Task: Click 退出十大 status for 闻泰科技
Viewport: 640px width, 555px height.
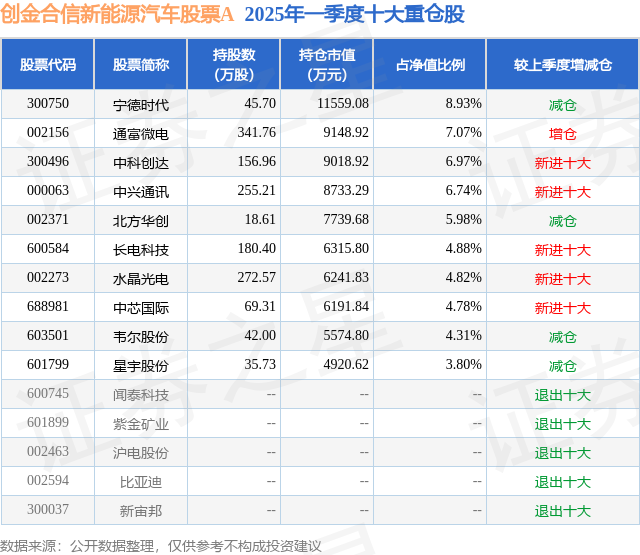Action: pos(562,395)
